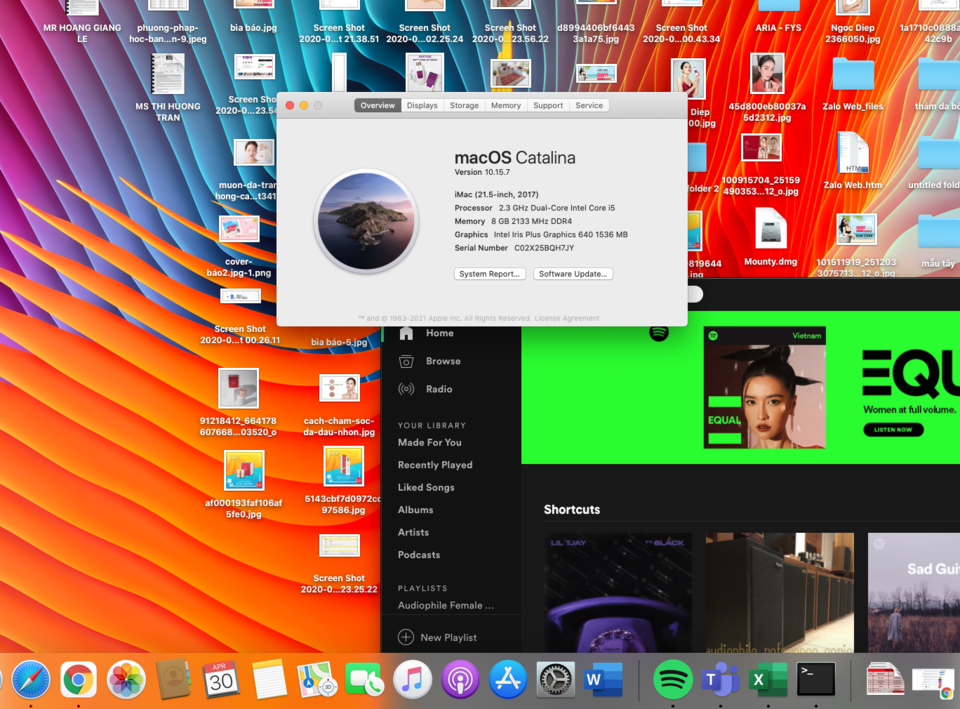Image resolution: width=960 pixels, height=709 pixels.
Task: Open Lil Tjay shortcut cover
Action: pos(618,592)
